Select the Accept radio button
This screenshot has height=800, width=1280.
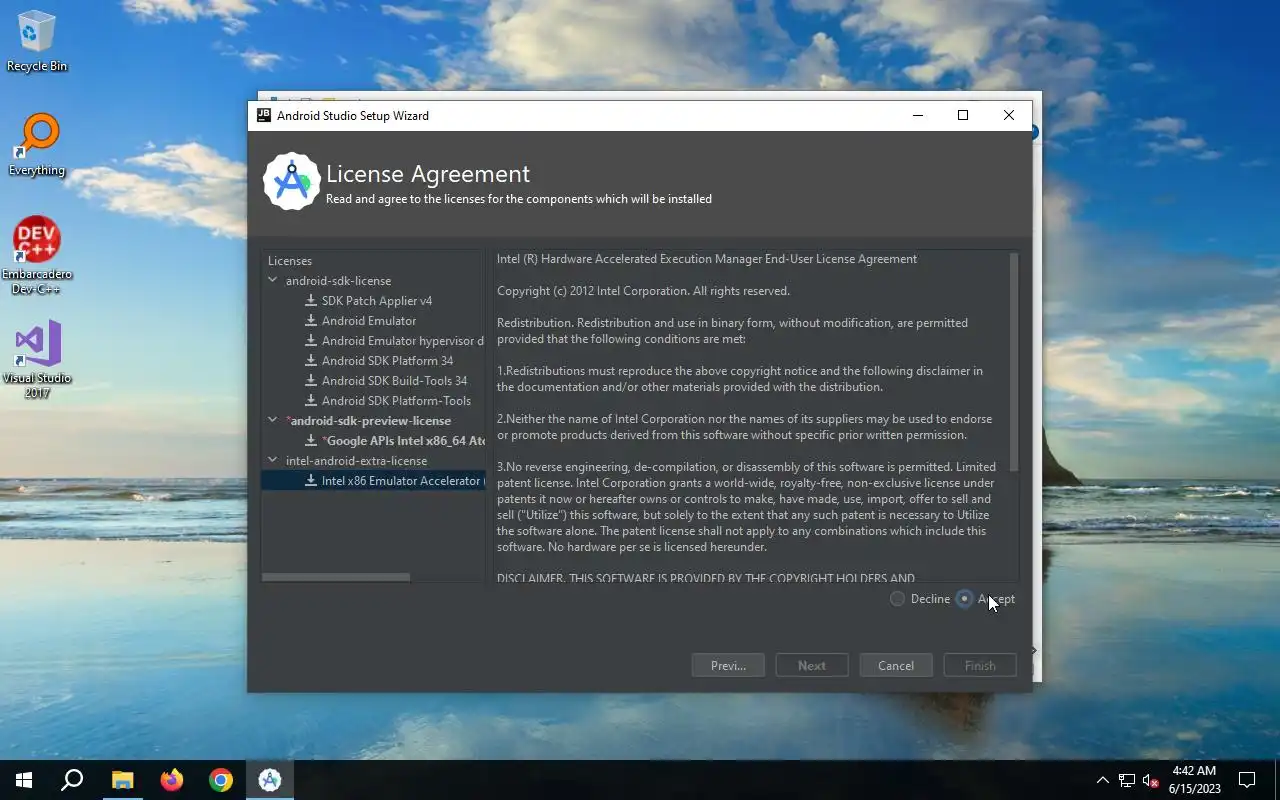(964, 599)
